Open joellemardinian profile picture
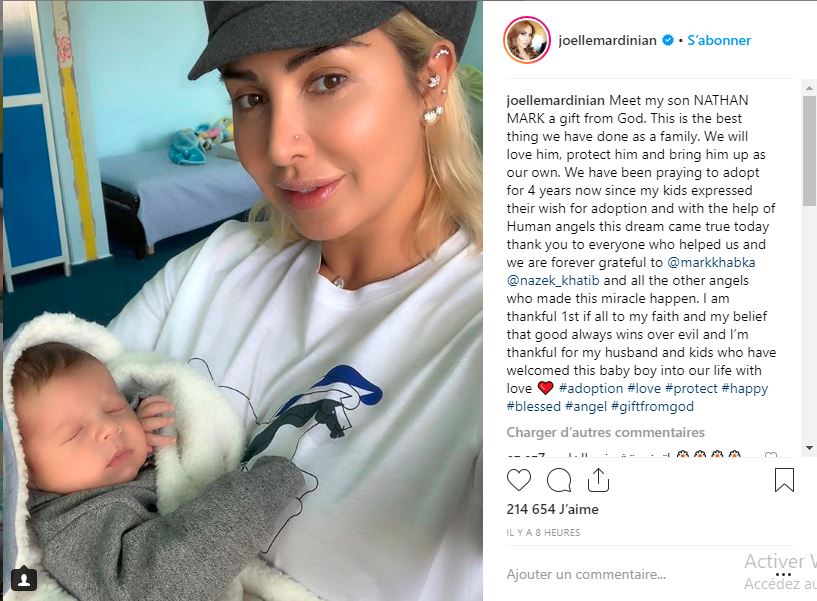 pos(527,40)
